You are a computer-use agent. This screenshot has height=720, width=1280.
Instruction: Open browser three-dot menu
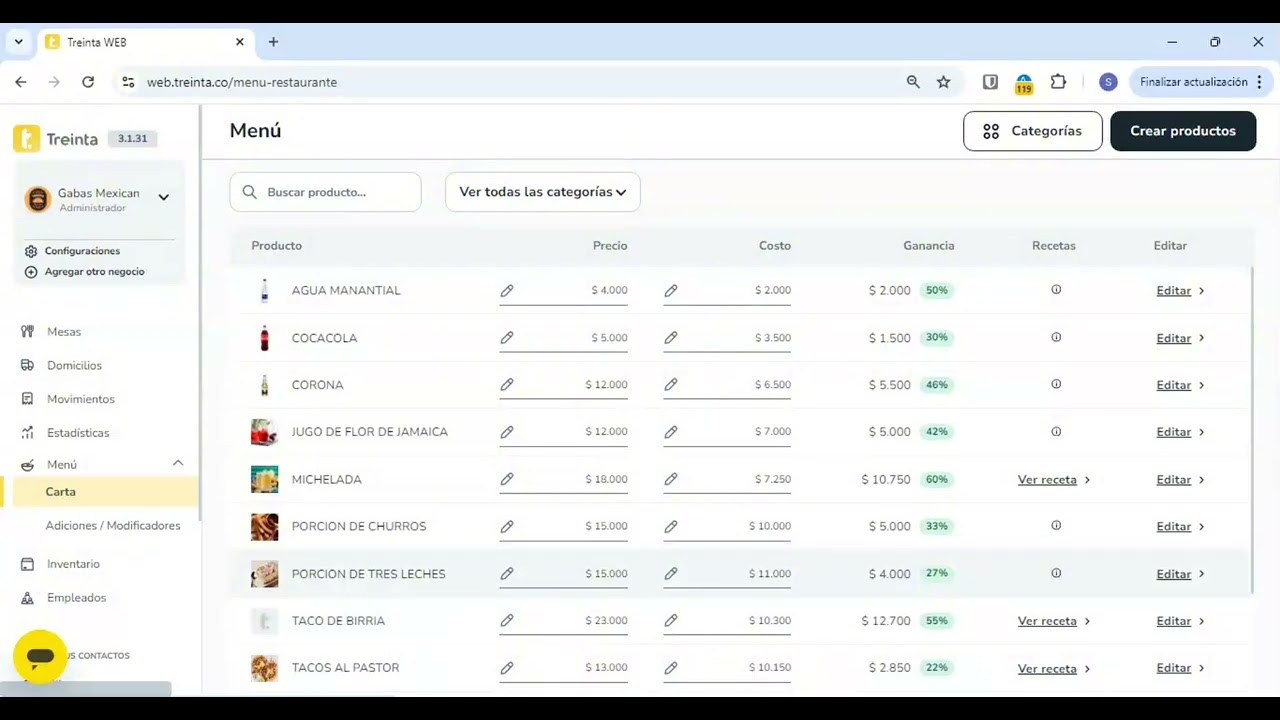[x=1260, y=82]
